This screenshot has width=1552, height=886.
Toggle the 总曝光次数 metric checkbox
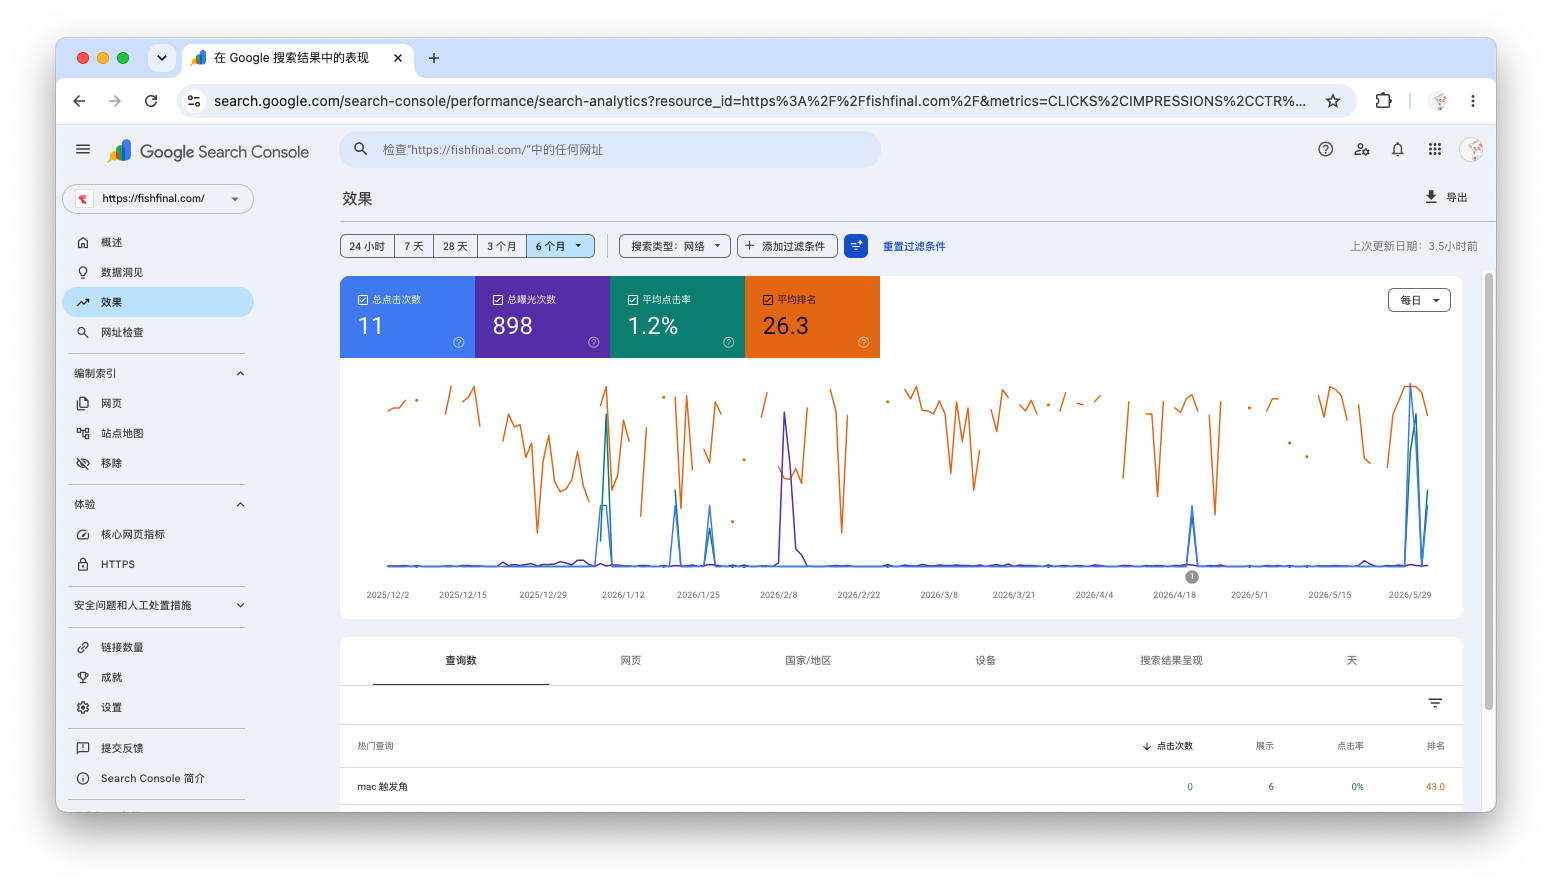click(498, 300)
